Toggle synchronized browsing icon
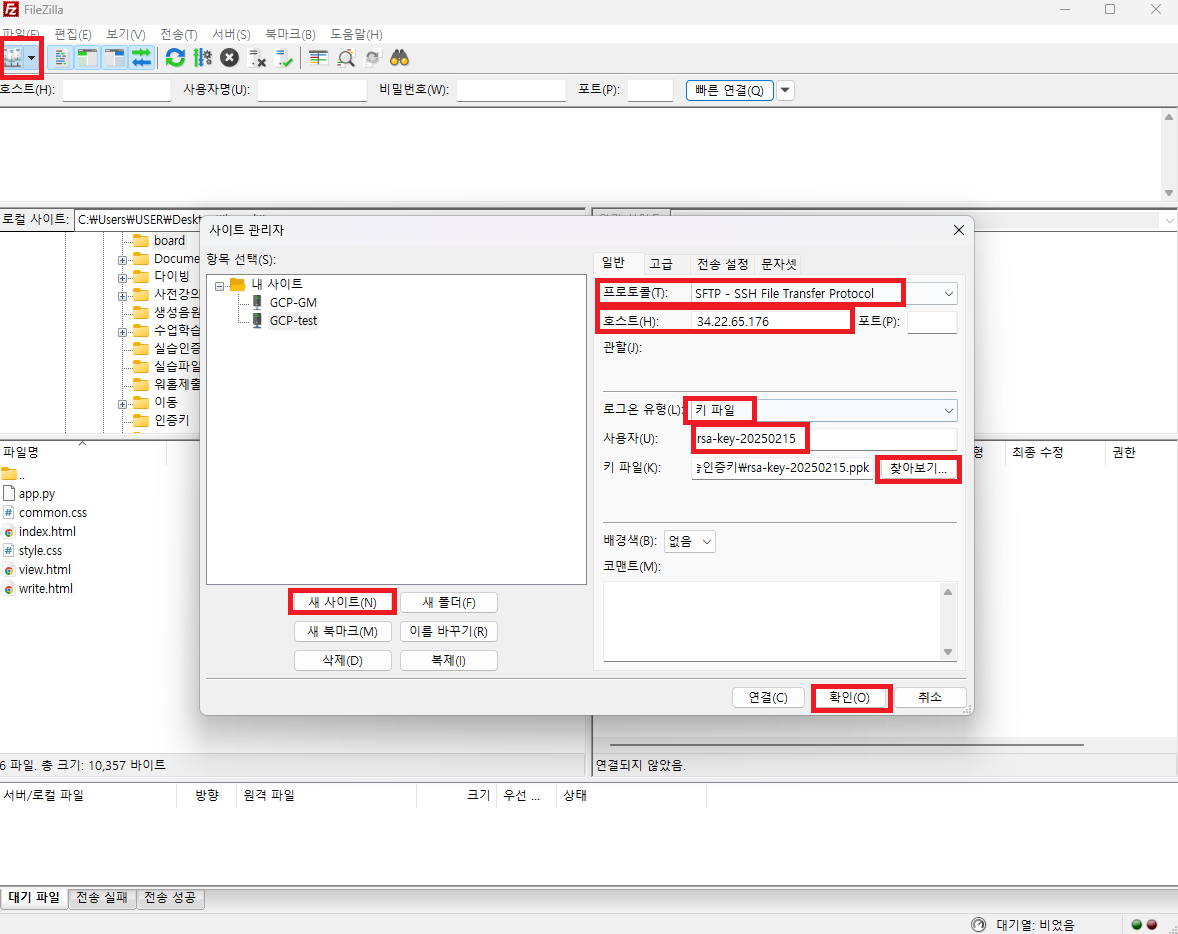The image size is (1178, 934). 373,58
